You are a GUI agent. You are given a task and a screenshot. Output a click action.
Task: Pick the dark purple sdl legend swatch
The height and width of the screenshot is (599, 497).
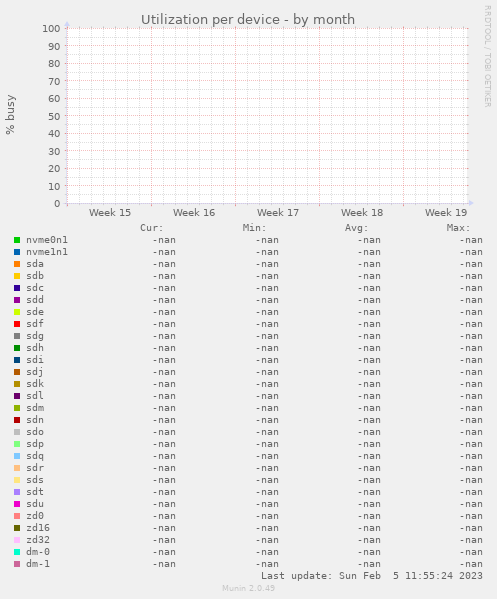[x=17, y=396]
